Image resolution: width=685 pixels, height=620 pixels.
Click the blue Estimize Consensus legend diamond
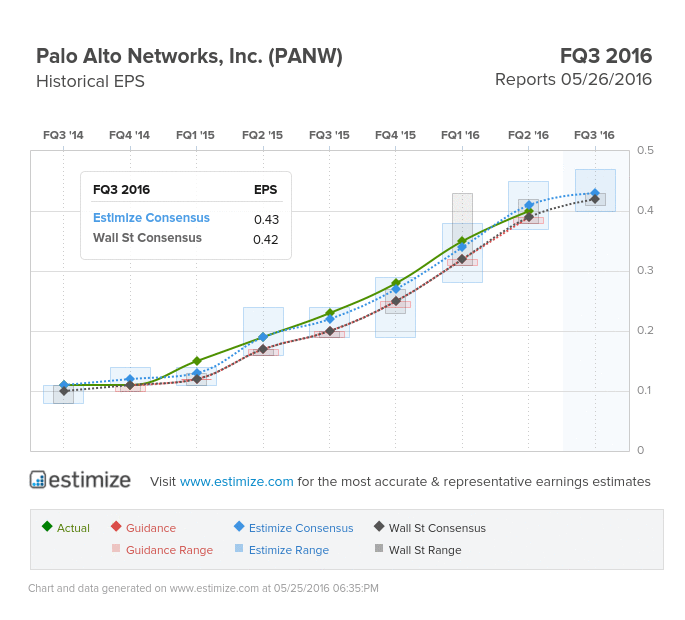pos(239,526)
